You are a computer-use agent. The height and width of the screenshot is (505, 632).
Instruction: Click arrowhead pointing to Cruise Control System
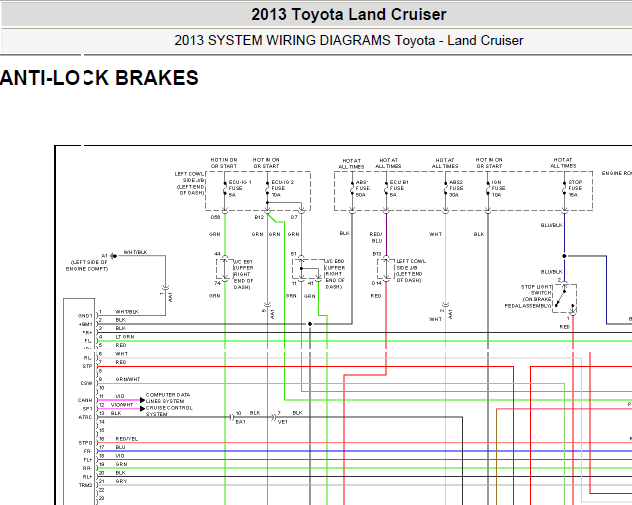point(142,409)
